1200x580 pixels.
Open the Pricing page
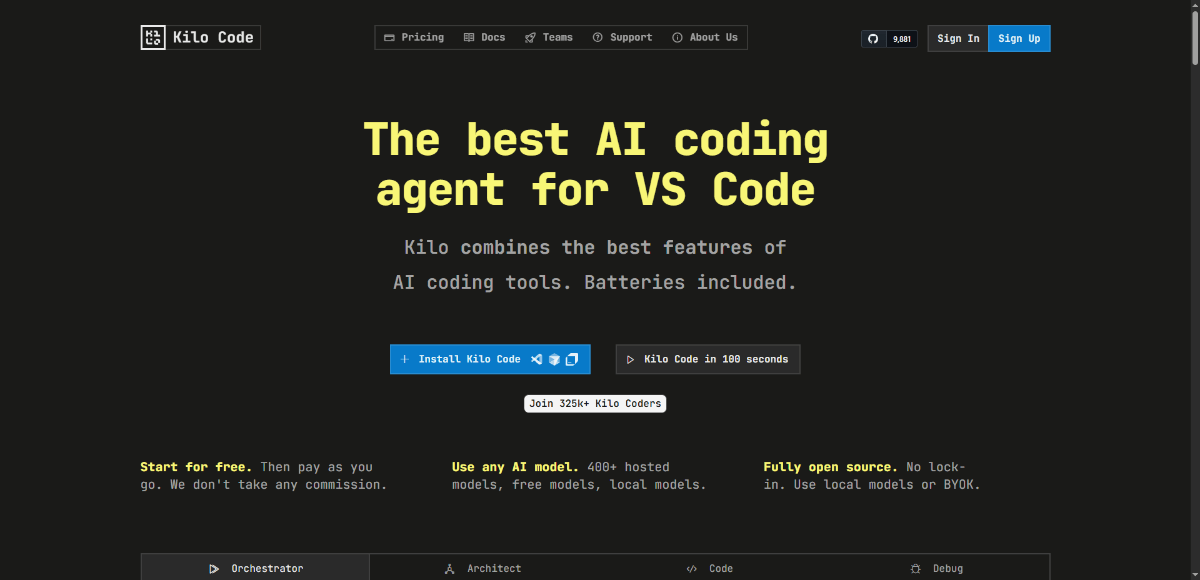414,38
